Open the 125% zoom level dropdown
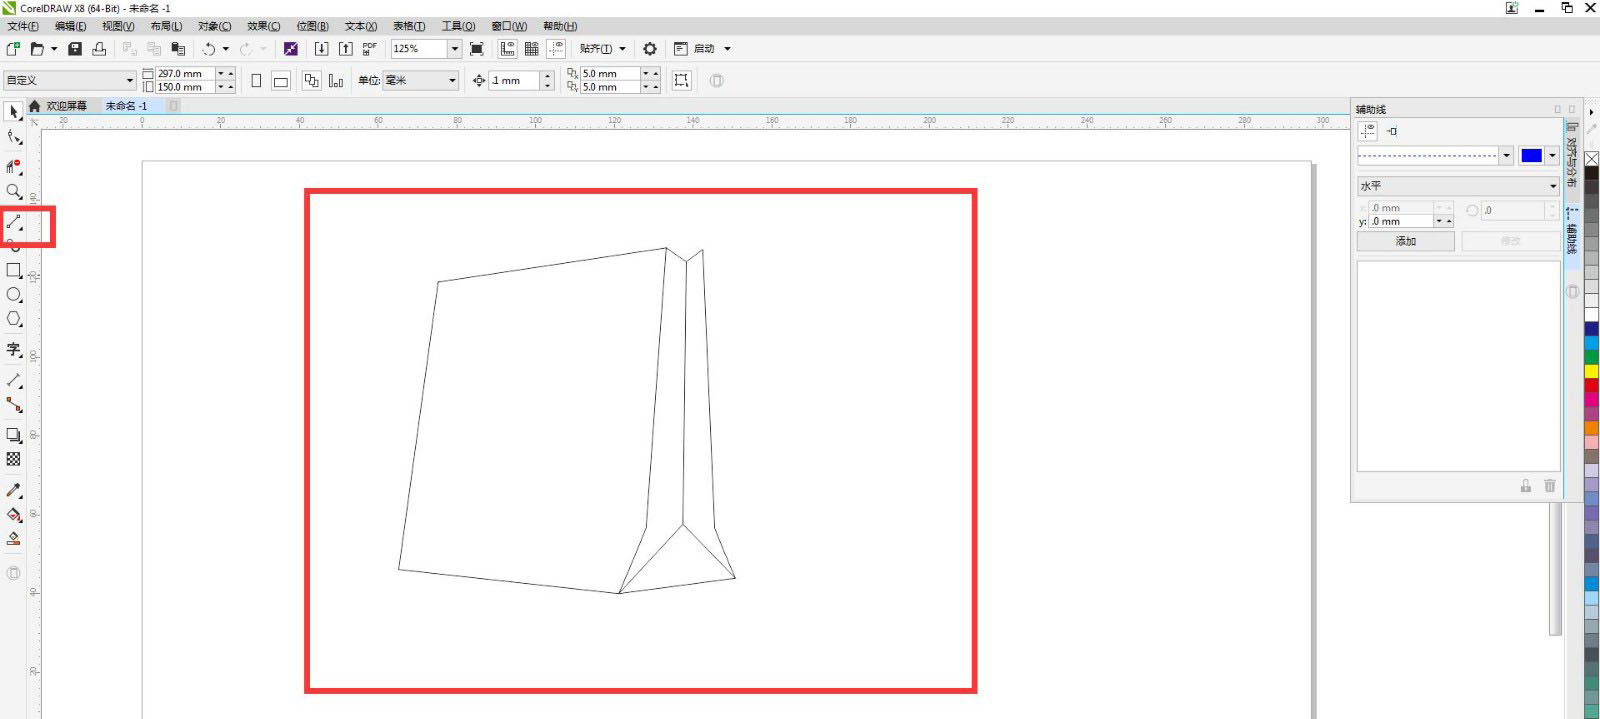The width and height of the screenshot is (1600, 719). 454,49
